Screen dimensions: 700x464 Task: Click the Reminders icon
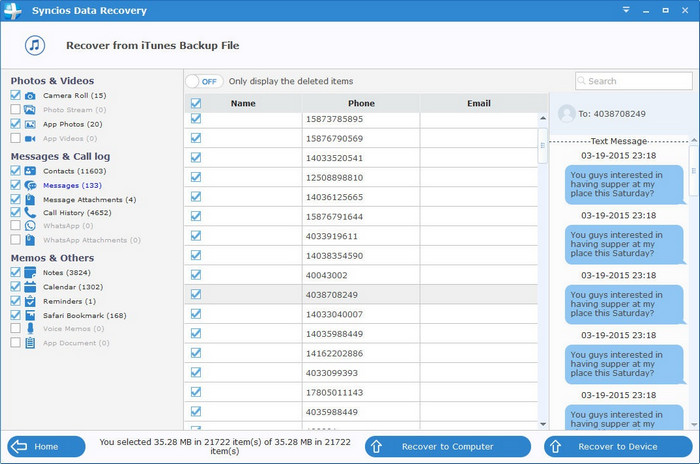[30, 301]
